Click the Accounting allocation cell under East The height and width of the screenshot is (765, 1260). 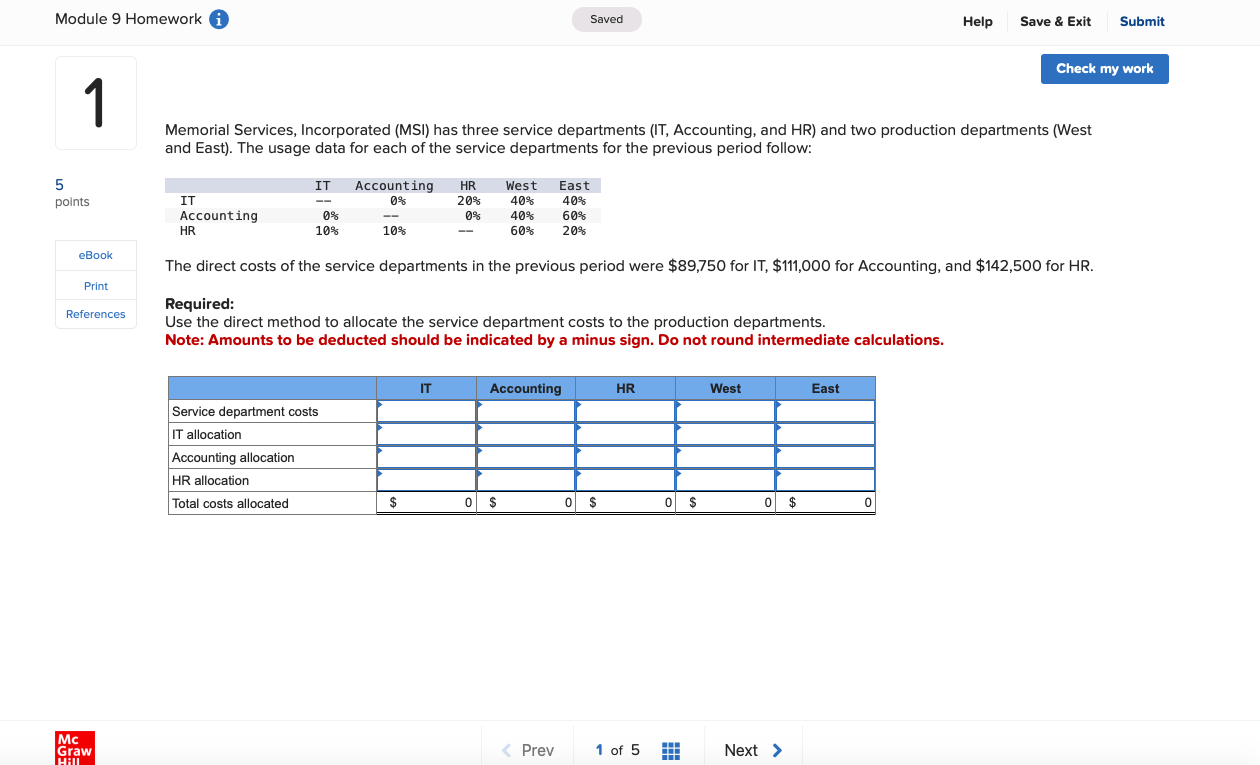pos(825,457)
